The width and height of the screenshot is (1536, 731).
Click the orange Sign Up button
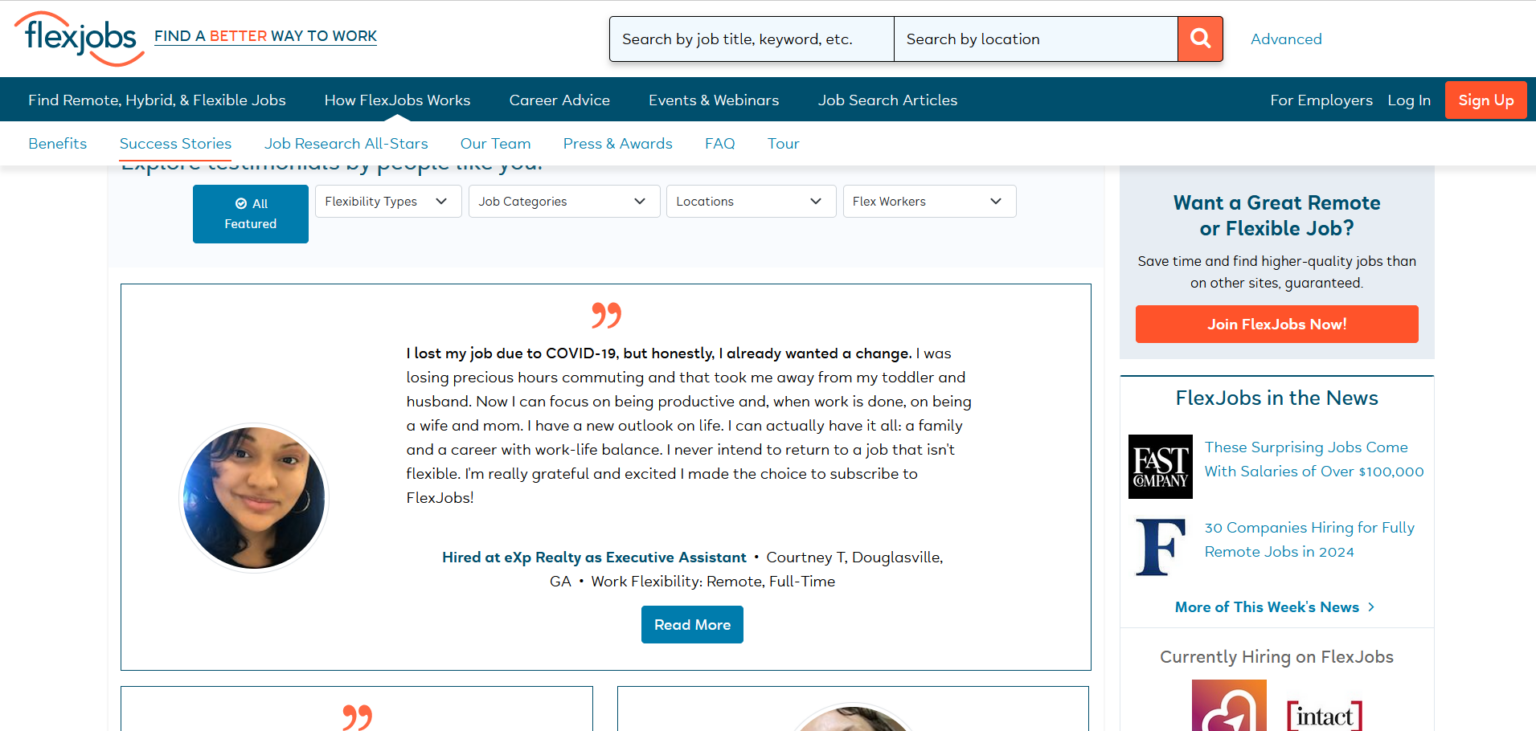[x=1485, y=100]
